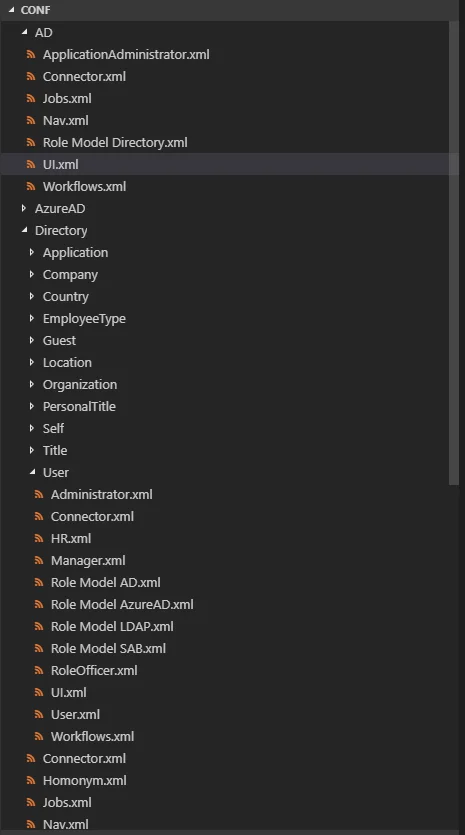Viewport: 465px width, 835px height.
Task: Expand the EmployeeType folder arrow
Action: [31, 318]
